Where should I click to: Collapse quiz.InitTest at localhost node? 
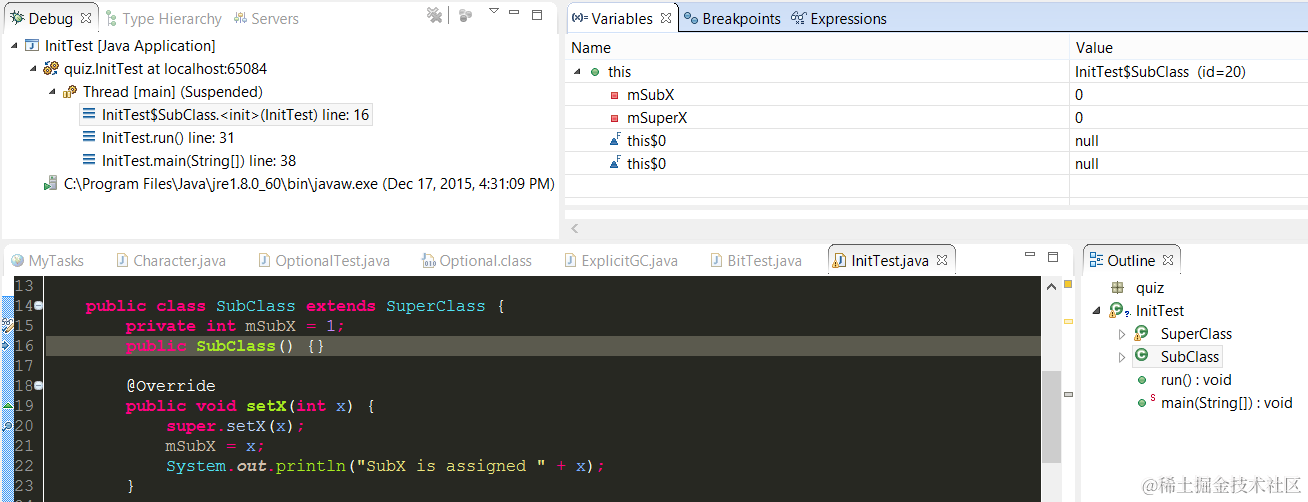click(33, 69)
